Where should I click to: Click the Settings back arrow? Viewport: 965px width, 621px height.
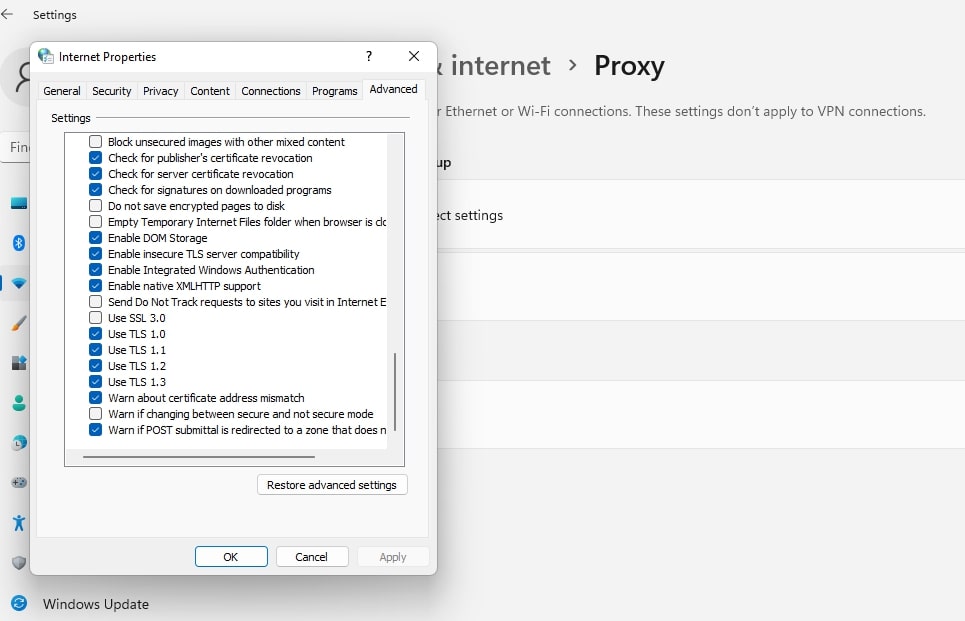8,15
